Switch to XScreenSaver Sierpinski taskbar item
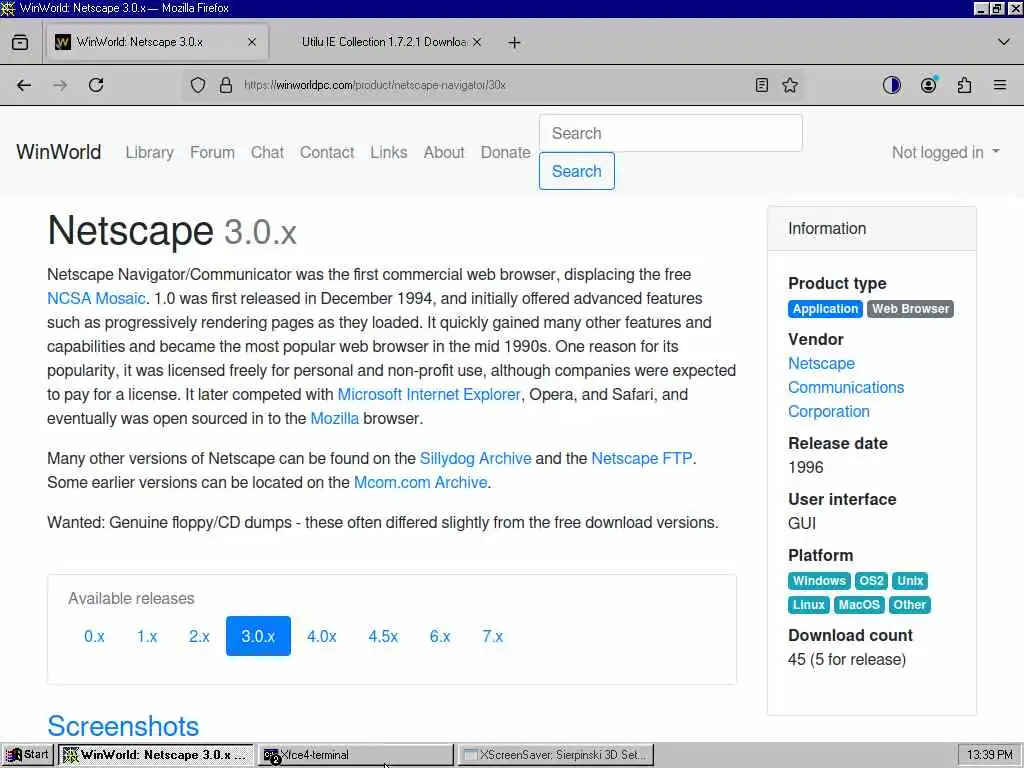Screen dimensions: 1024x768 (x=556, y=755)
